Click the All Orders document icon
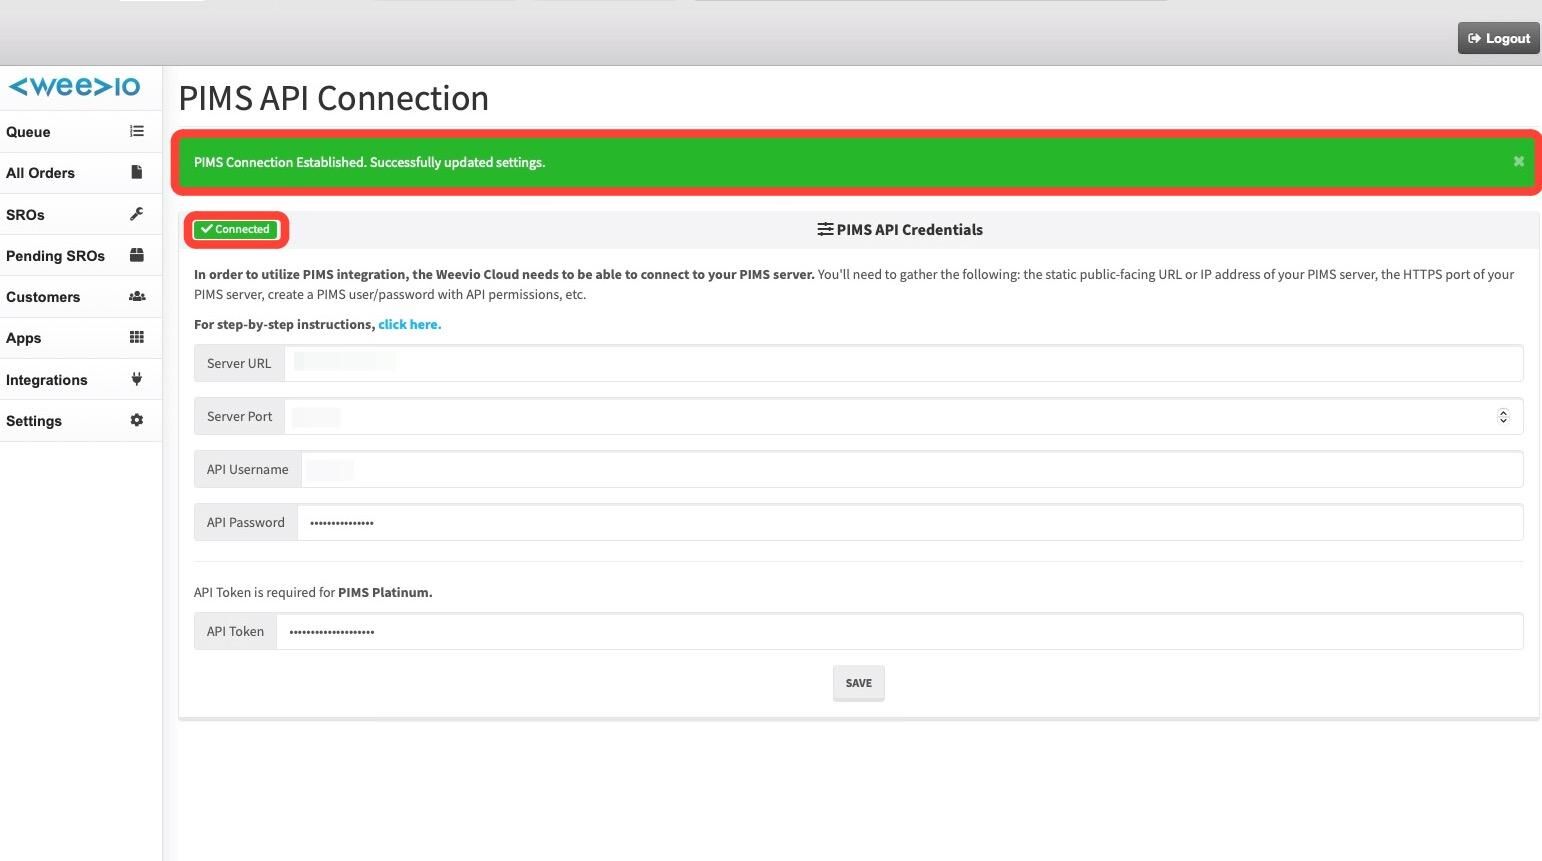 coord(137,172)
